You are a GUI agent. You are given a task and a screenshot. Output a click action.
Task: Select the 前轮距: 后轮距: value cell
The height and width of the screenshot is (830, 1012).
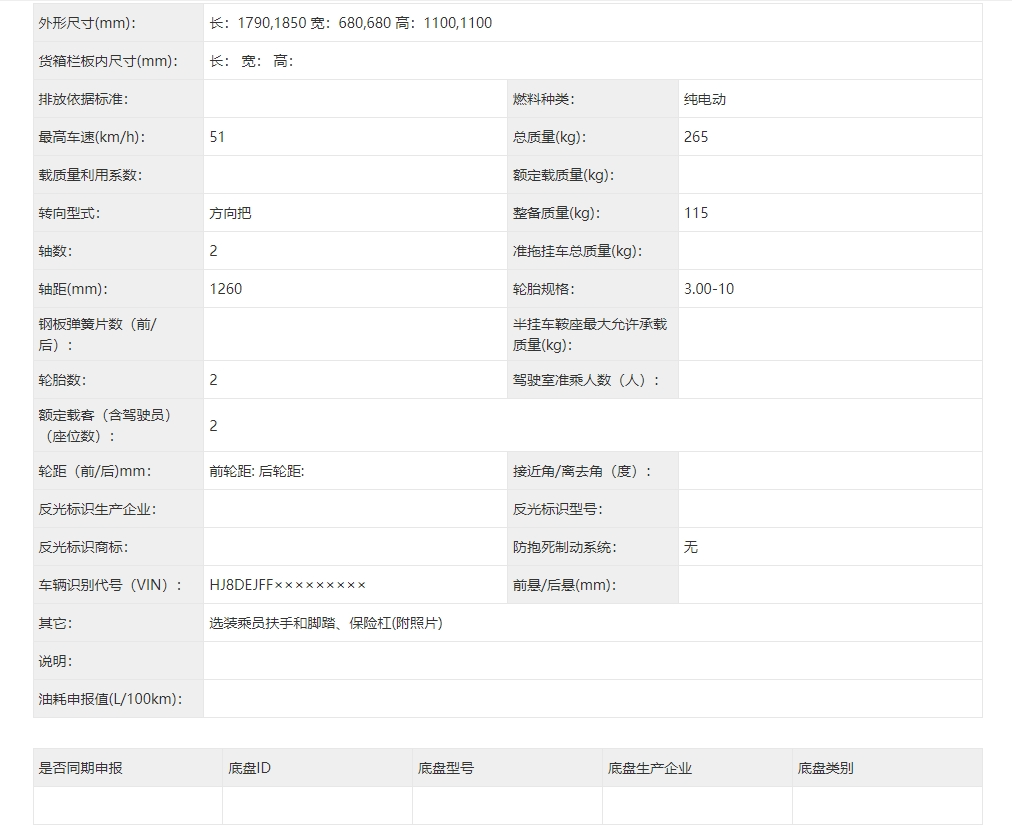tap(257, 471)
